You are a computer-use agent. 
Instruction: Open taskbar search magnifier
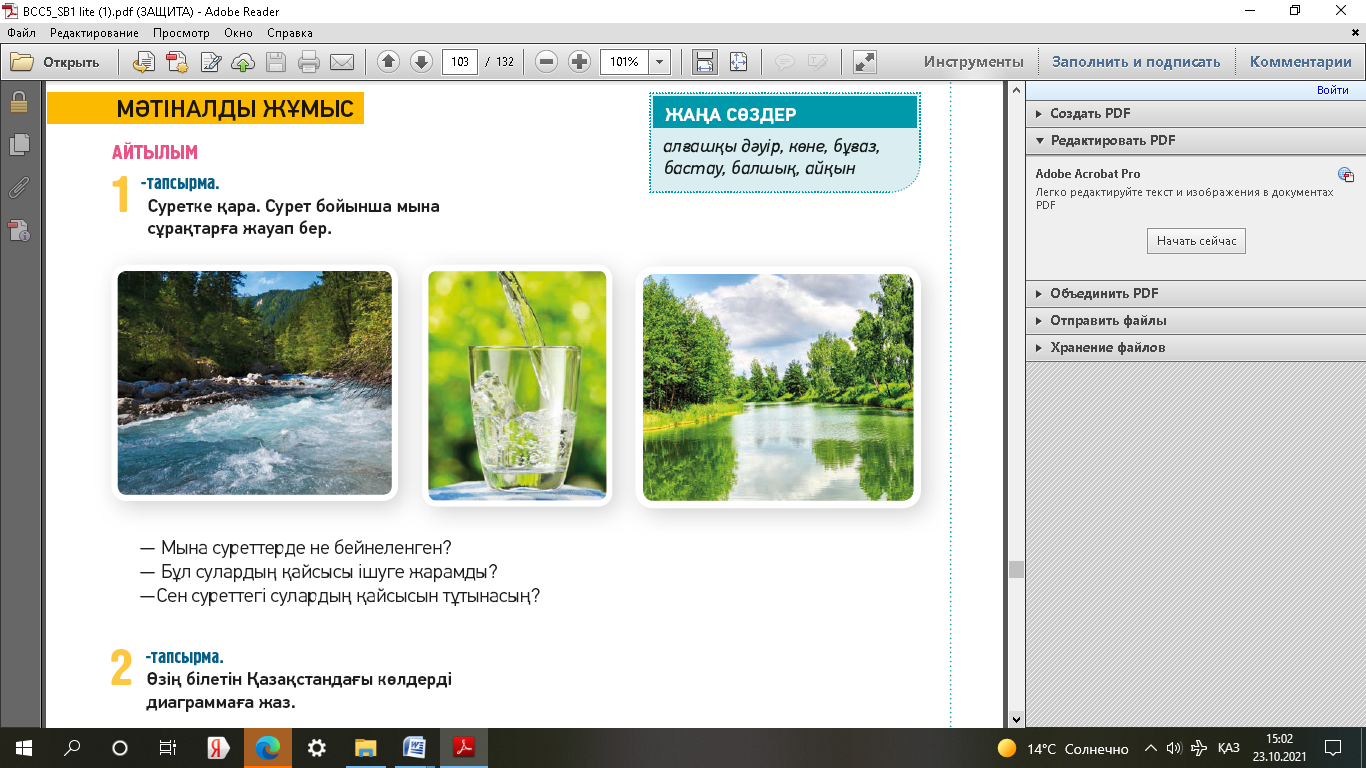point(71,748)
